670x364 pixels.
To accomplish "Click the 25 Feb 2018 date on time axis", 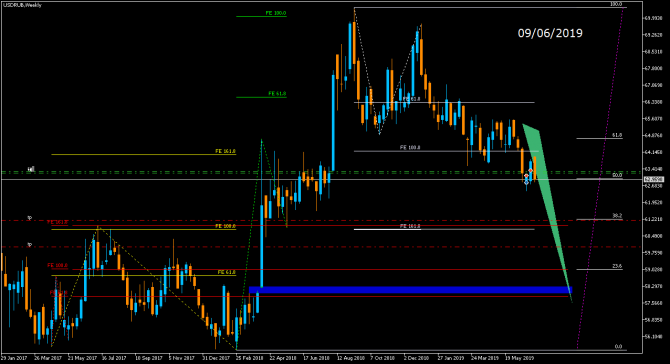I will click(250, 358).
